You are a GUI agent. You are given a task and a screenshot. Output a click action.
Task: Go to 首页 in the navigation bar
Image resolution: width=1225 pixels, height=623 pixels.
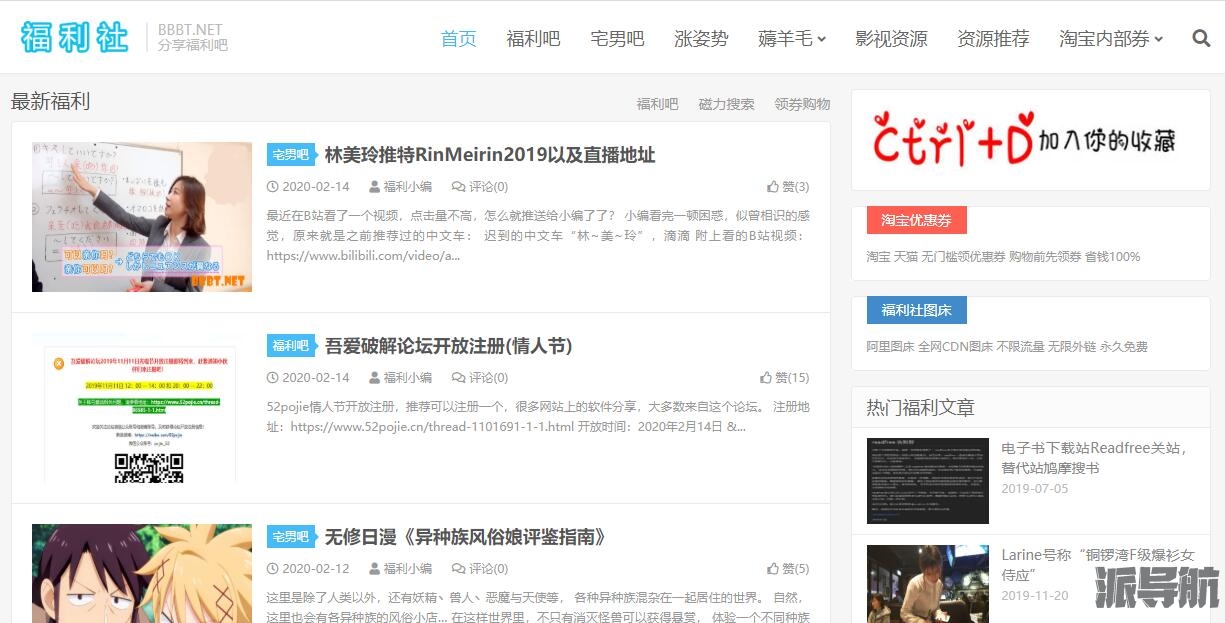459,39
